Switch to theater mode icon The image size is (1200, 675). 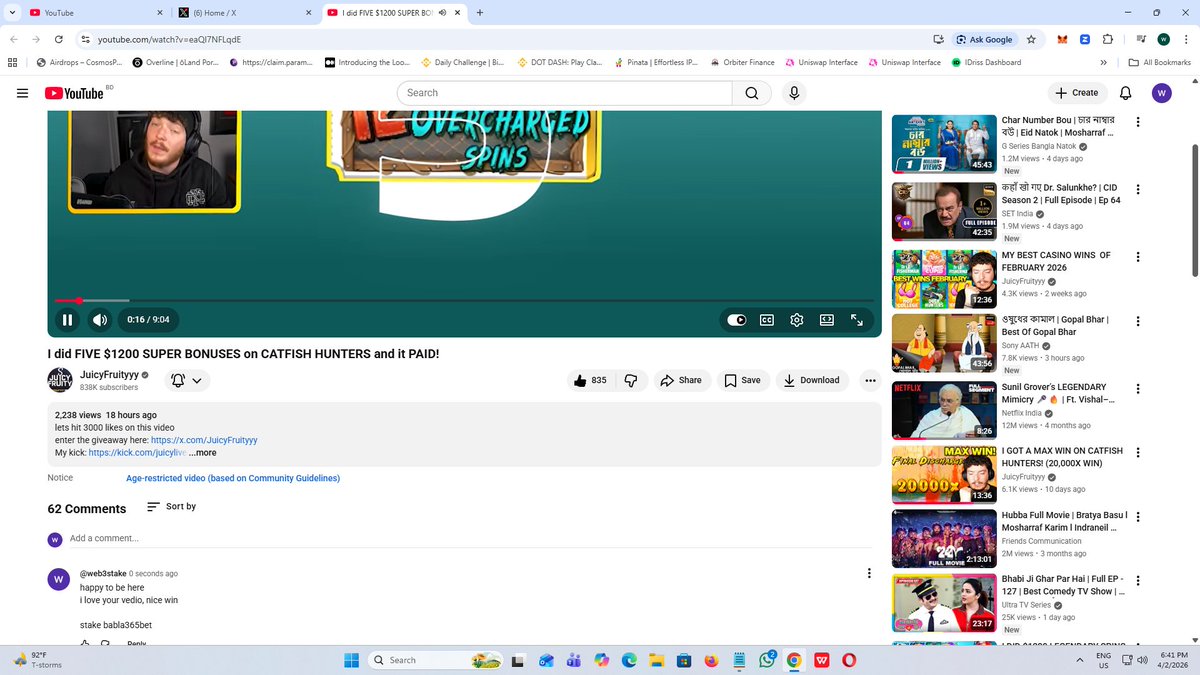(827, 320)
